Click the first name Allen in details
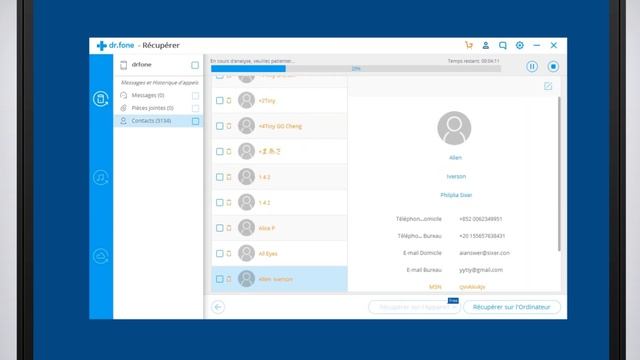640x360 pixels. coord(456,158)
